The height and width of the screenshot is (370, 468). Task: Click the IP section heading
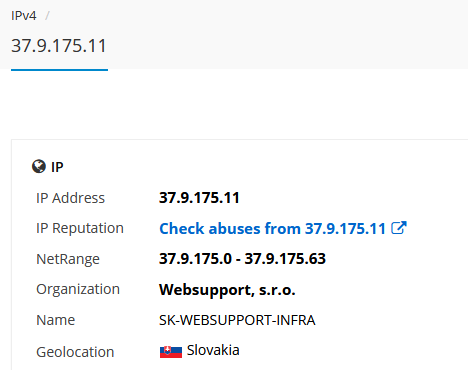(x=57, y=167)
